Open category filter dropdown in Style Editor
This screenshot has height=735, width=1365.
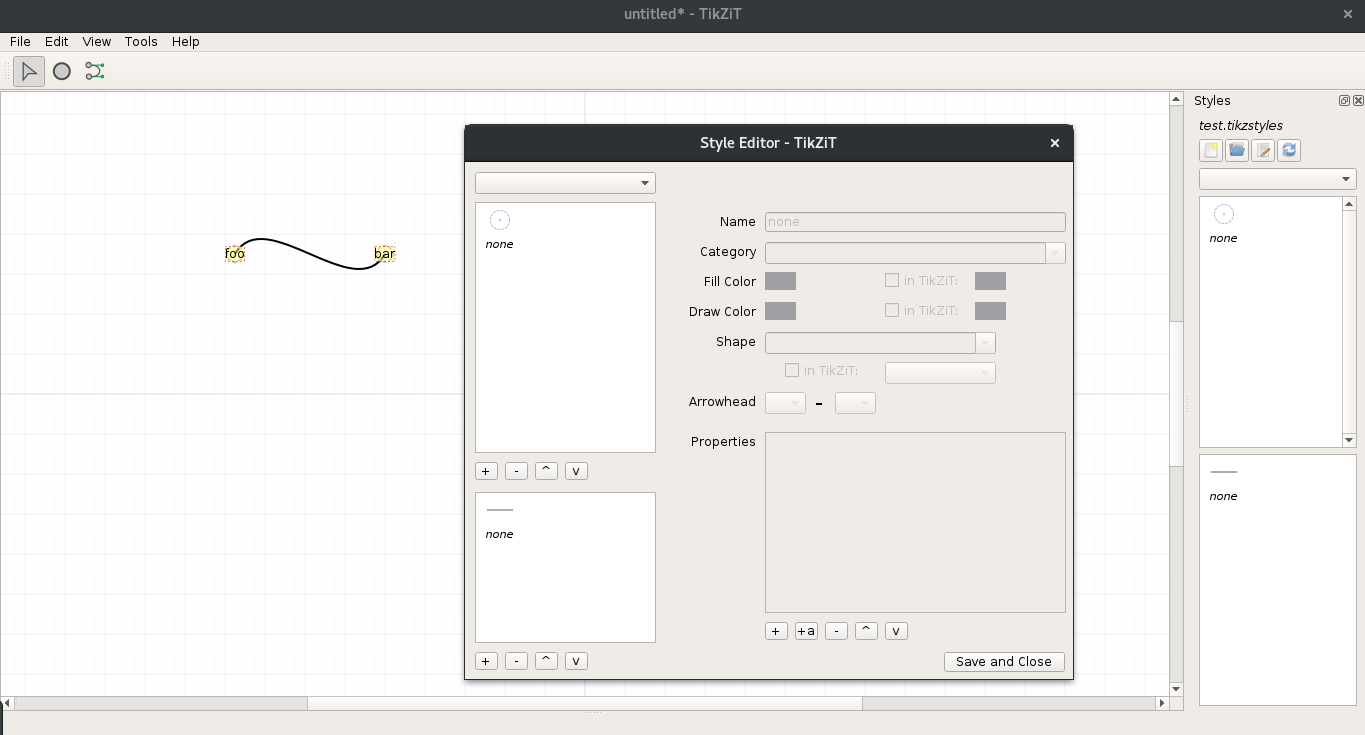tap(565, 183)
